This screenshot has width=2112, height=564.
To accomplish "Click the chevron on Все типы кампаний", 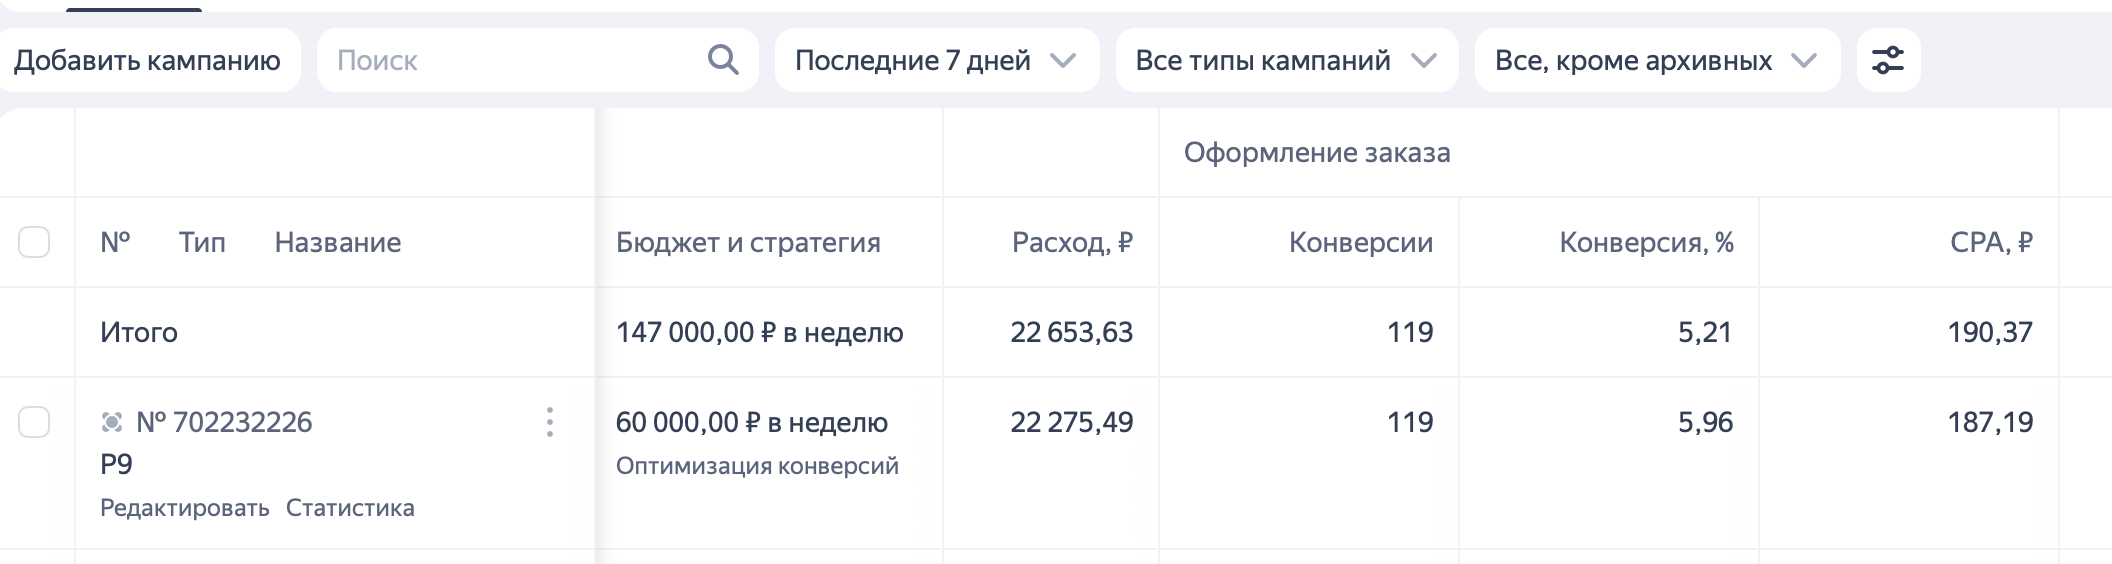I will click(1423, 61).
